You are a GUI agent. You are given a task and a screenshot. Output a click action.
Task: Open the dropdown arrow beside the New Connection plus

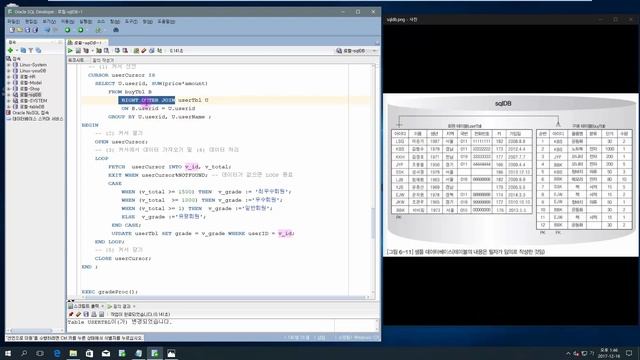(17, 50)
